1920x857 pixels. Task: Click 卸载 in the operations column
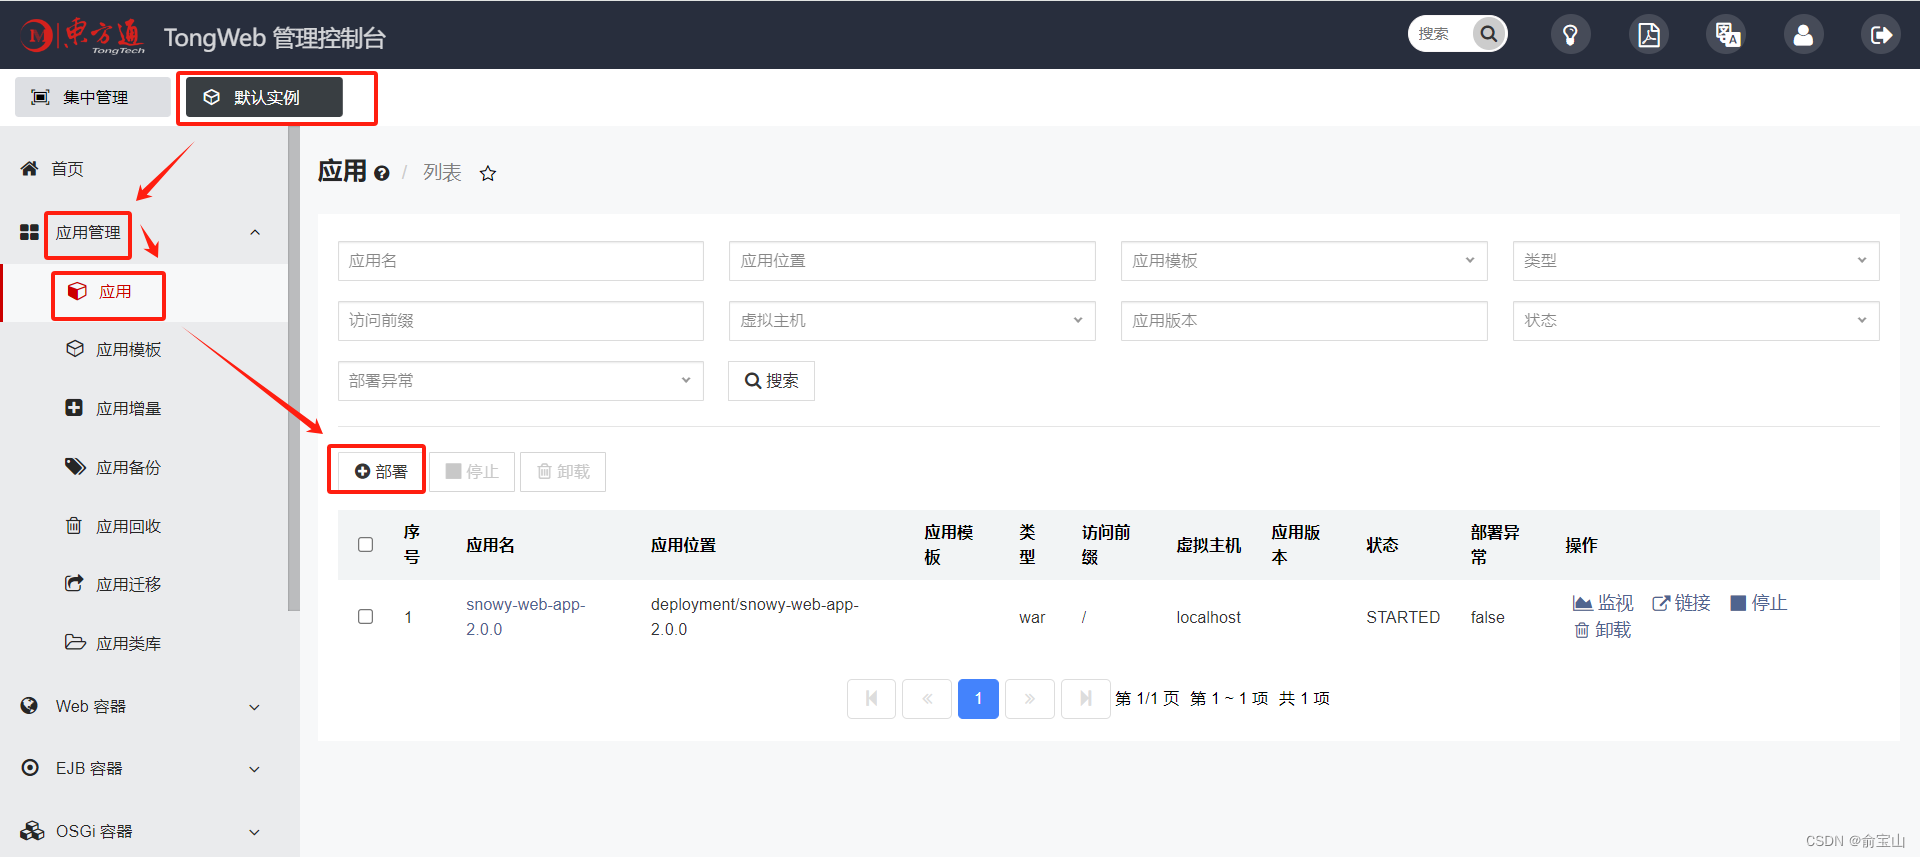[x=1603, y=630]
